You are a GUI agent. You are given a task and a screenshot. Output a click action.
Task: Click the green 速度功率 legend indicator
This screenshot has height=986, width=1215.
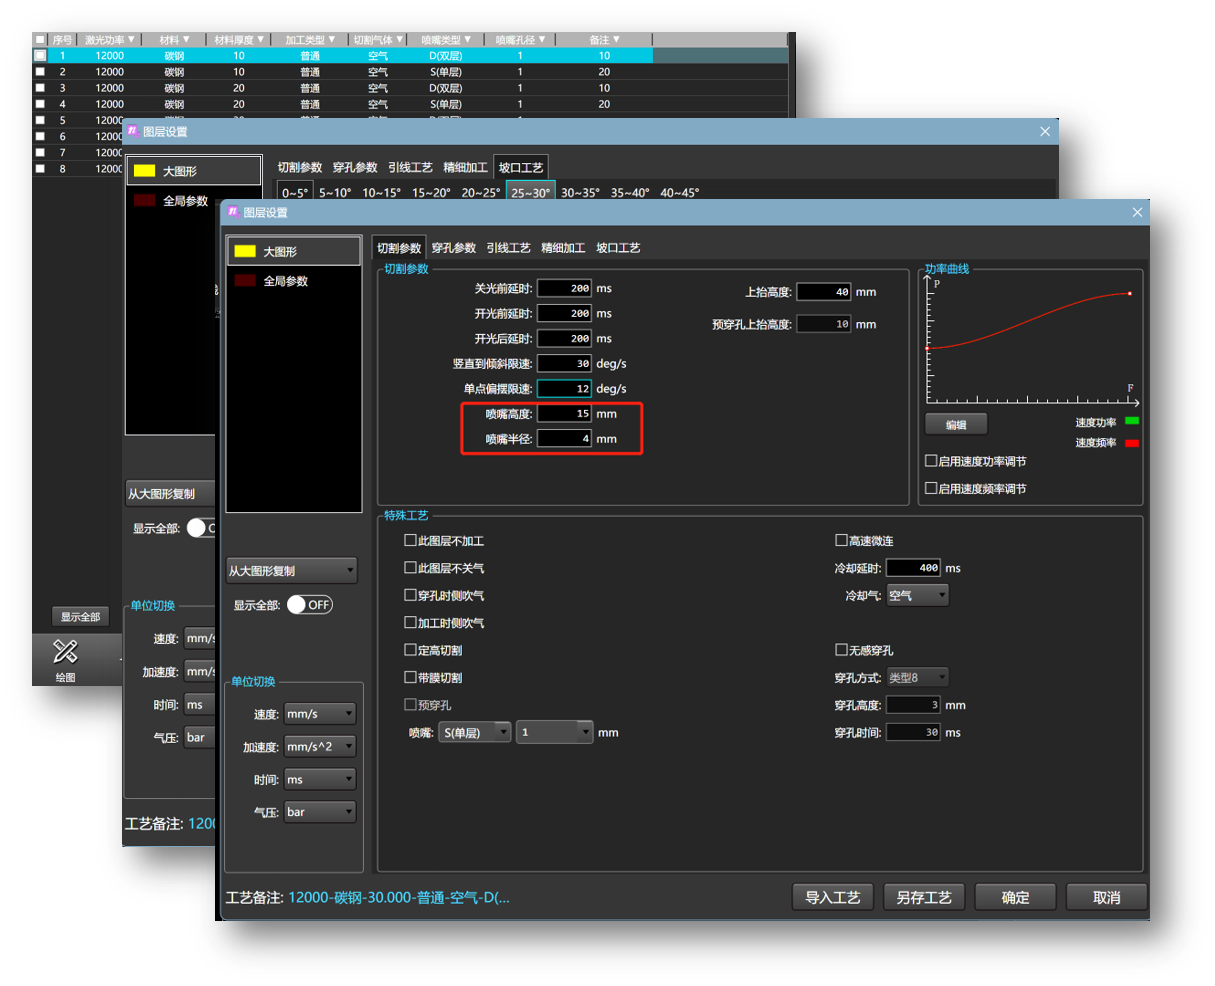click(x=1131, y=422)
